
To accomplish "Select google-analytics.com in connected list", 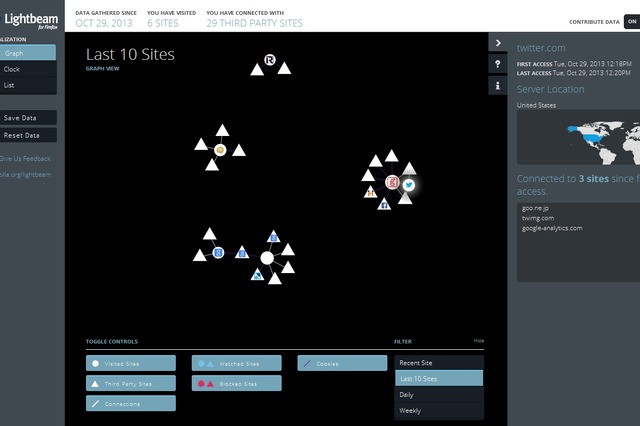I will coord(552,228).
